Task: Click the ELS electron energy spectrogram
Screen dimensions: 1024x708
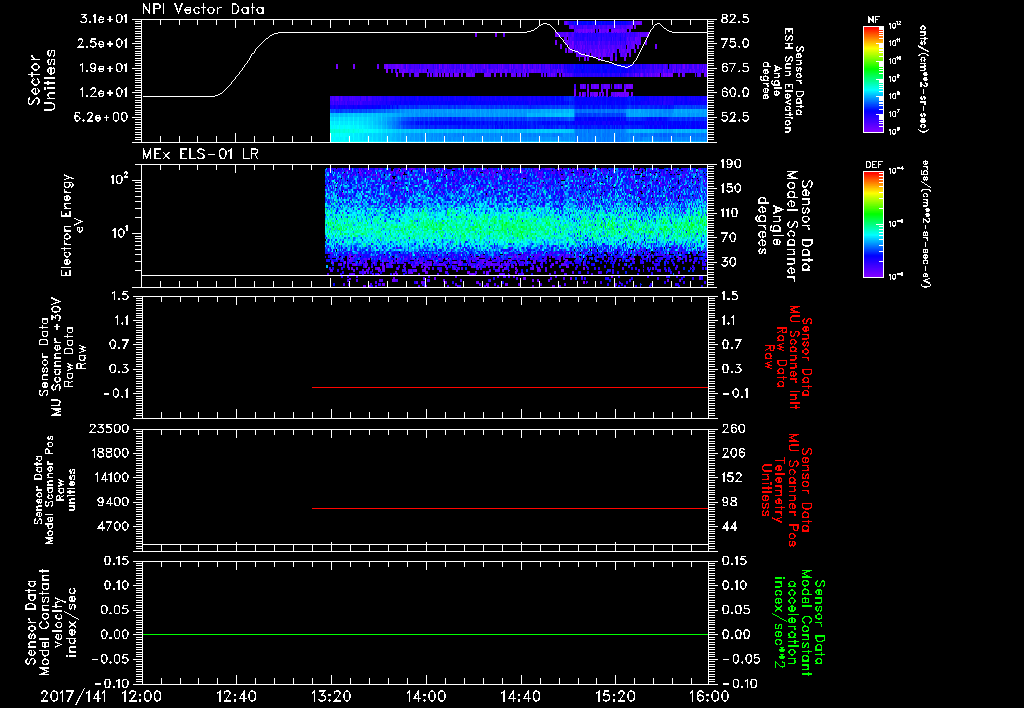Action: pyautogui.click(x=516, y=227)
